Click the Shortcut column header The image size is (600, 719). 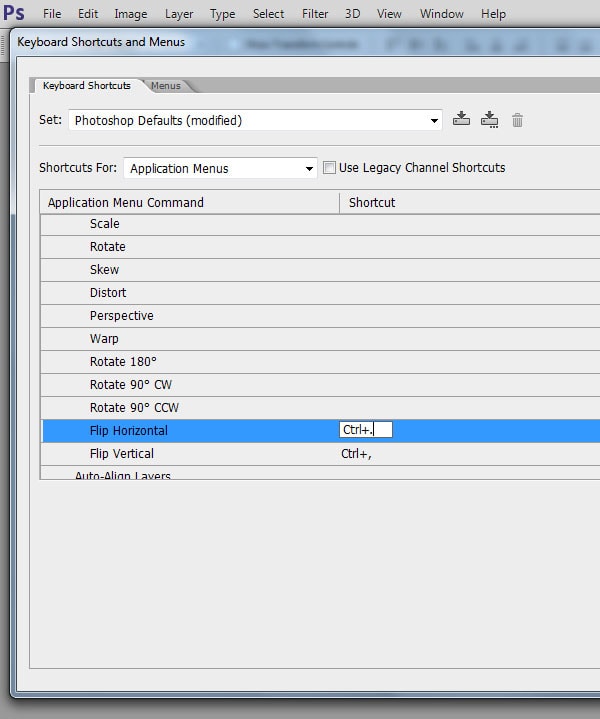coord(469,203)
